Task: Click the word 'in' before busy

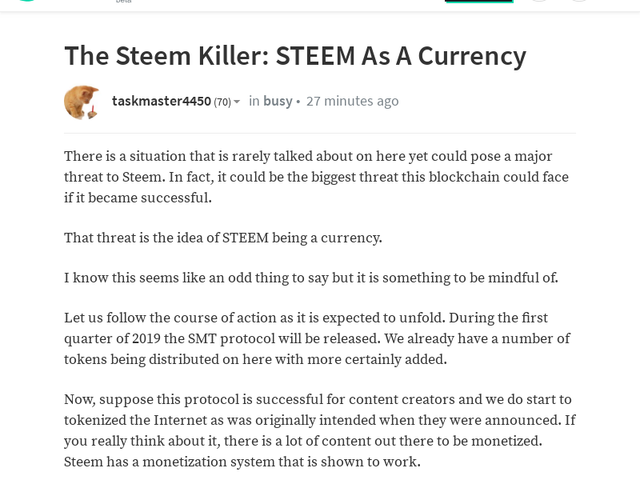Action: click(254, 101)
